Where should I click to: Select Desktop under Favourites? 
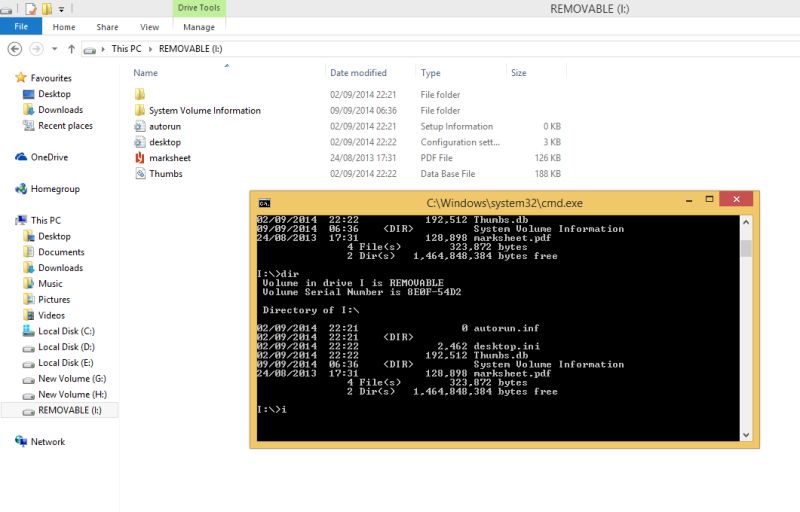[54, 94]
